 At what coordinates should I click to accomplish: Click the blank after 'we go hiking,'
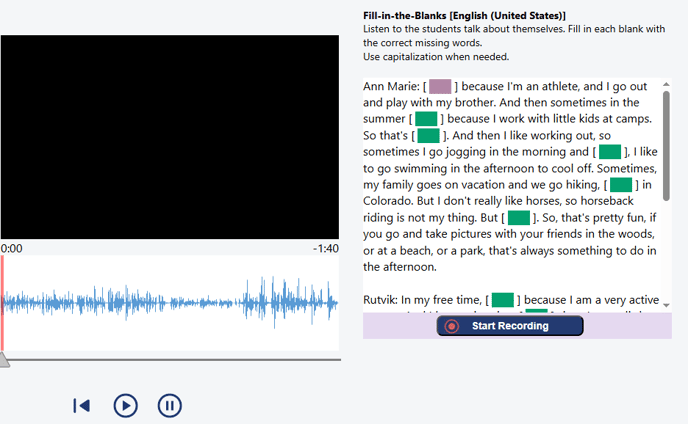621,184
